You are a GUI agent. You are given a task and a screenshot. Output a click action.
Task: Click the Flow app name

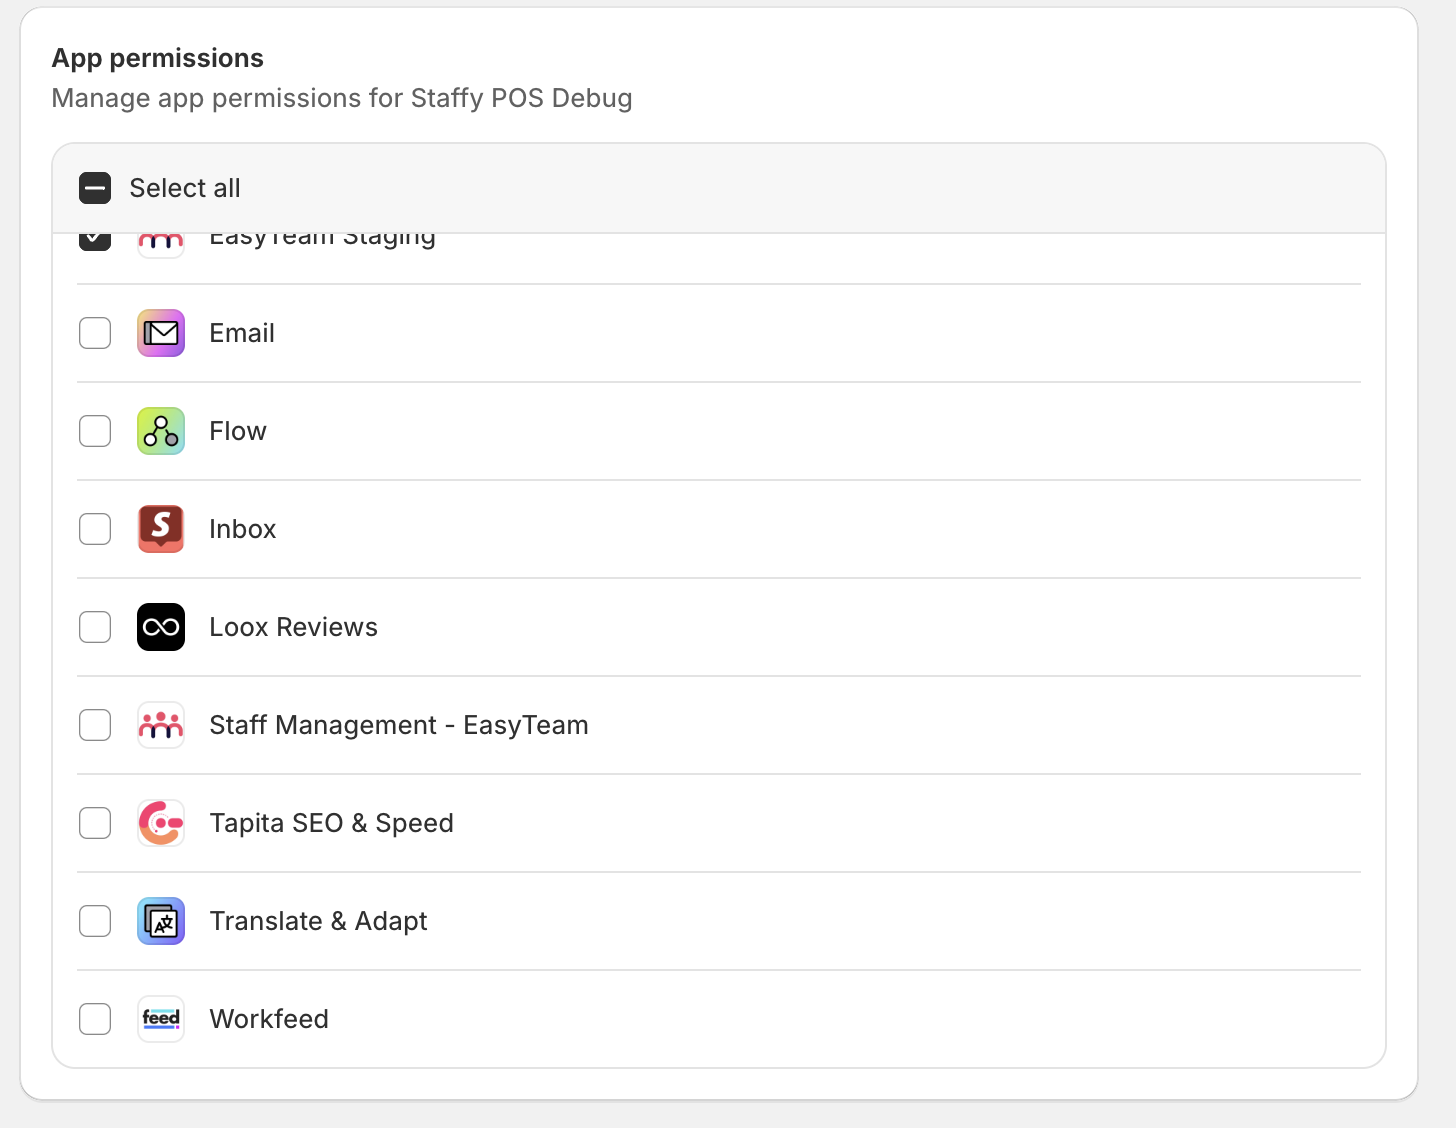238,431
